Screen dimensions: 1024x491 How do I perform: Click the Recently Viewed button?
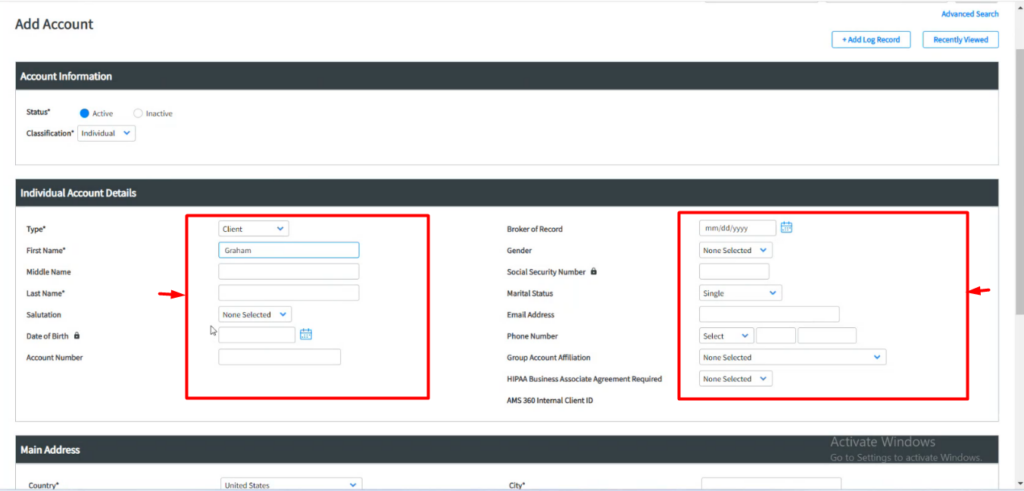pos(960,40)
